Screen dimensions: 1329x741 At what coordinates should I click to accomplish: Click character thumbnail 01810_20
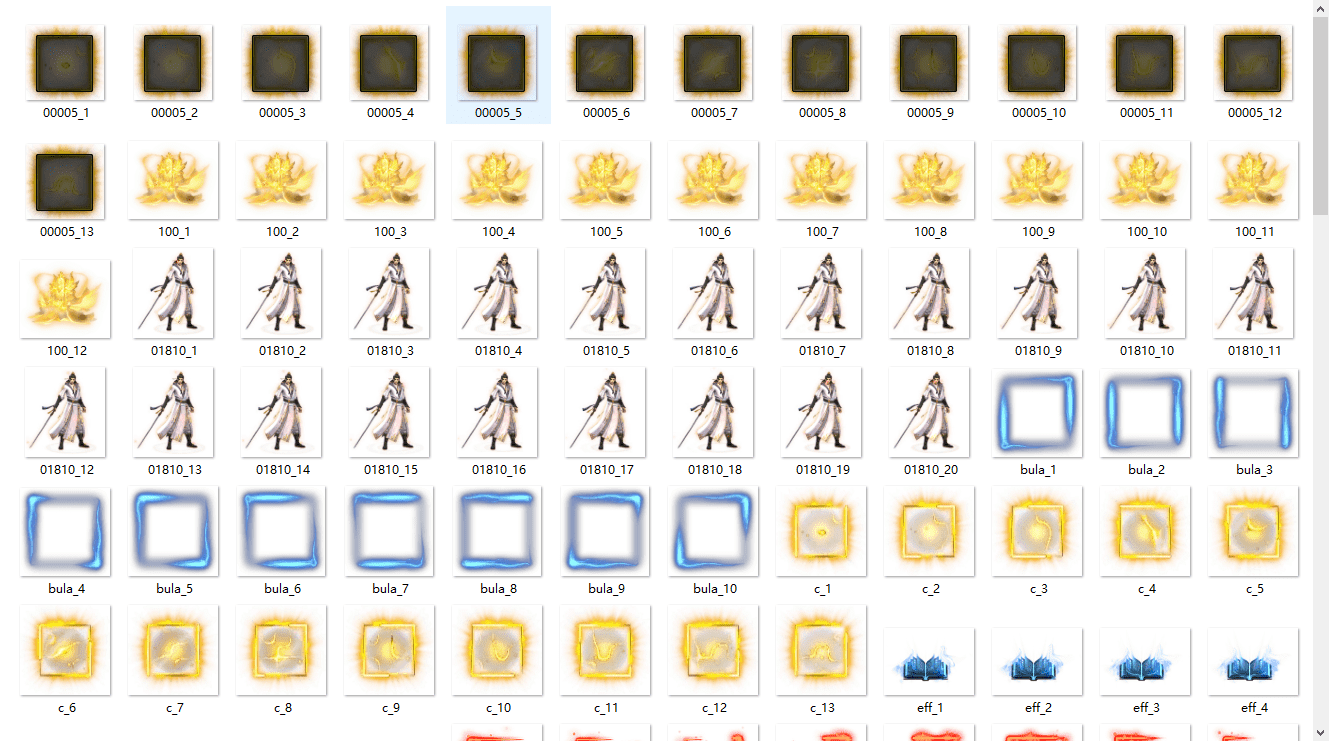929,412
